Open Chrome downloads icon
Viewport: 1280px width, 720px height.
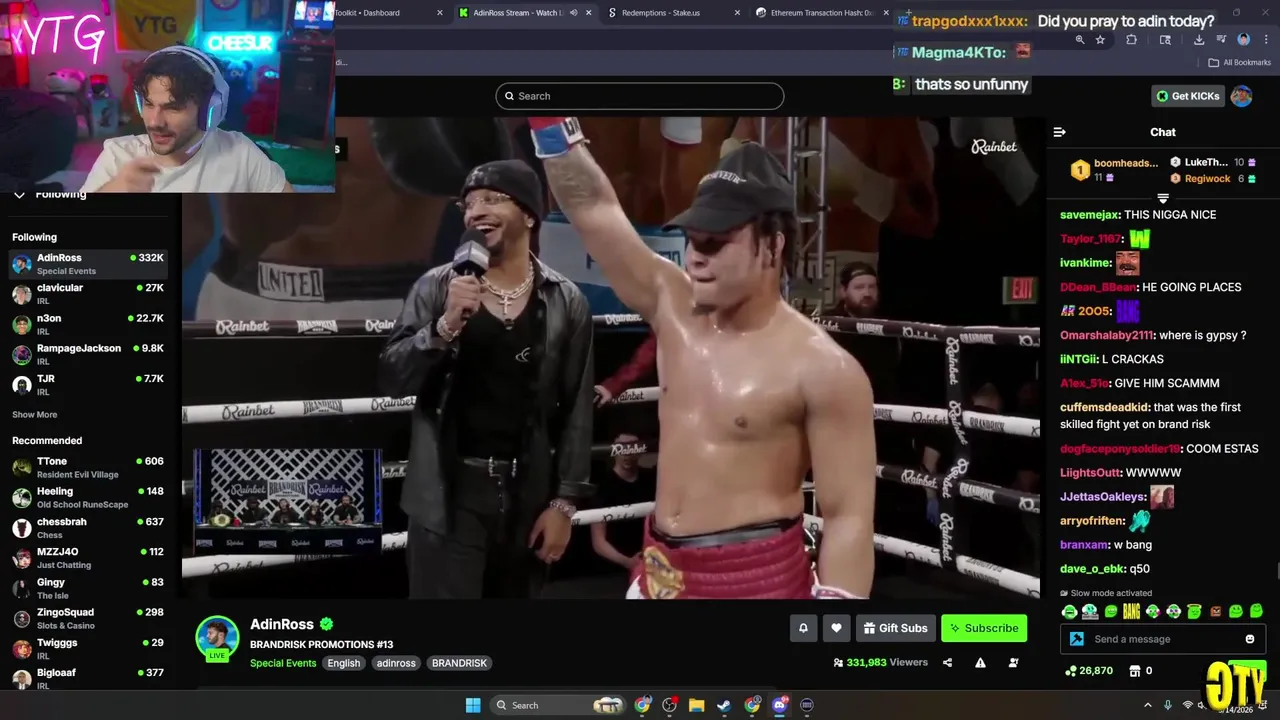click(x=1198, y=40)
